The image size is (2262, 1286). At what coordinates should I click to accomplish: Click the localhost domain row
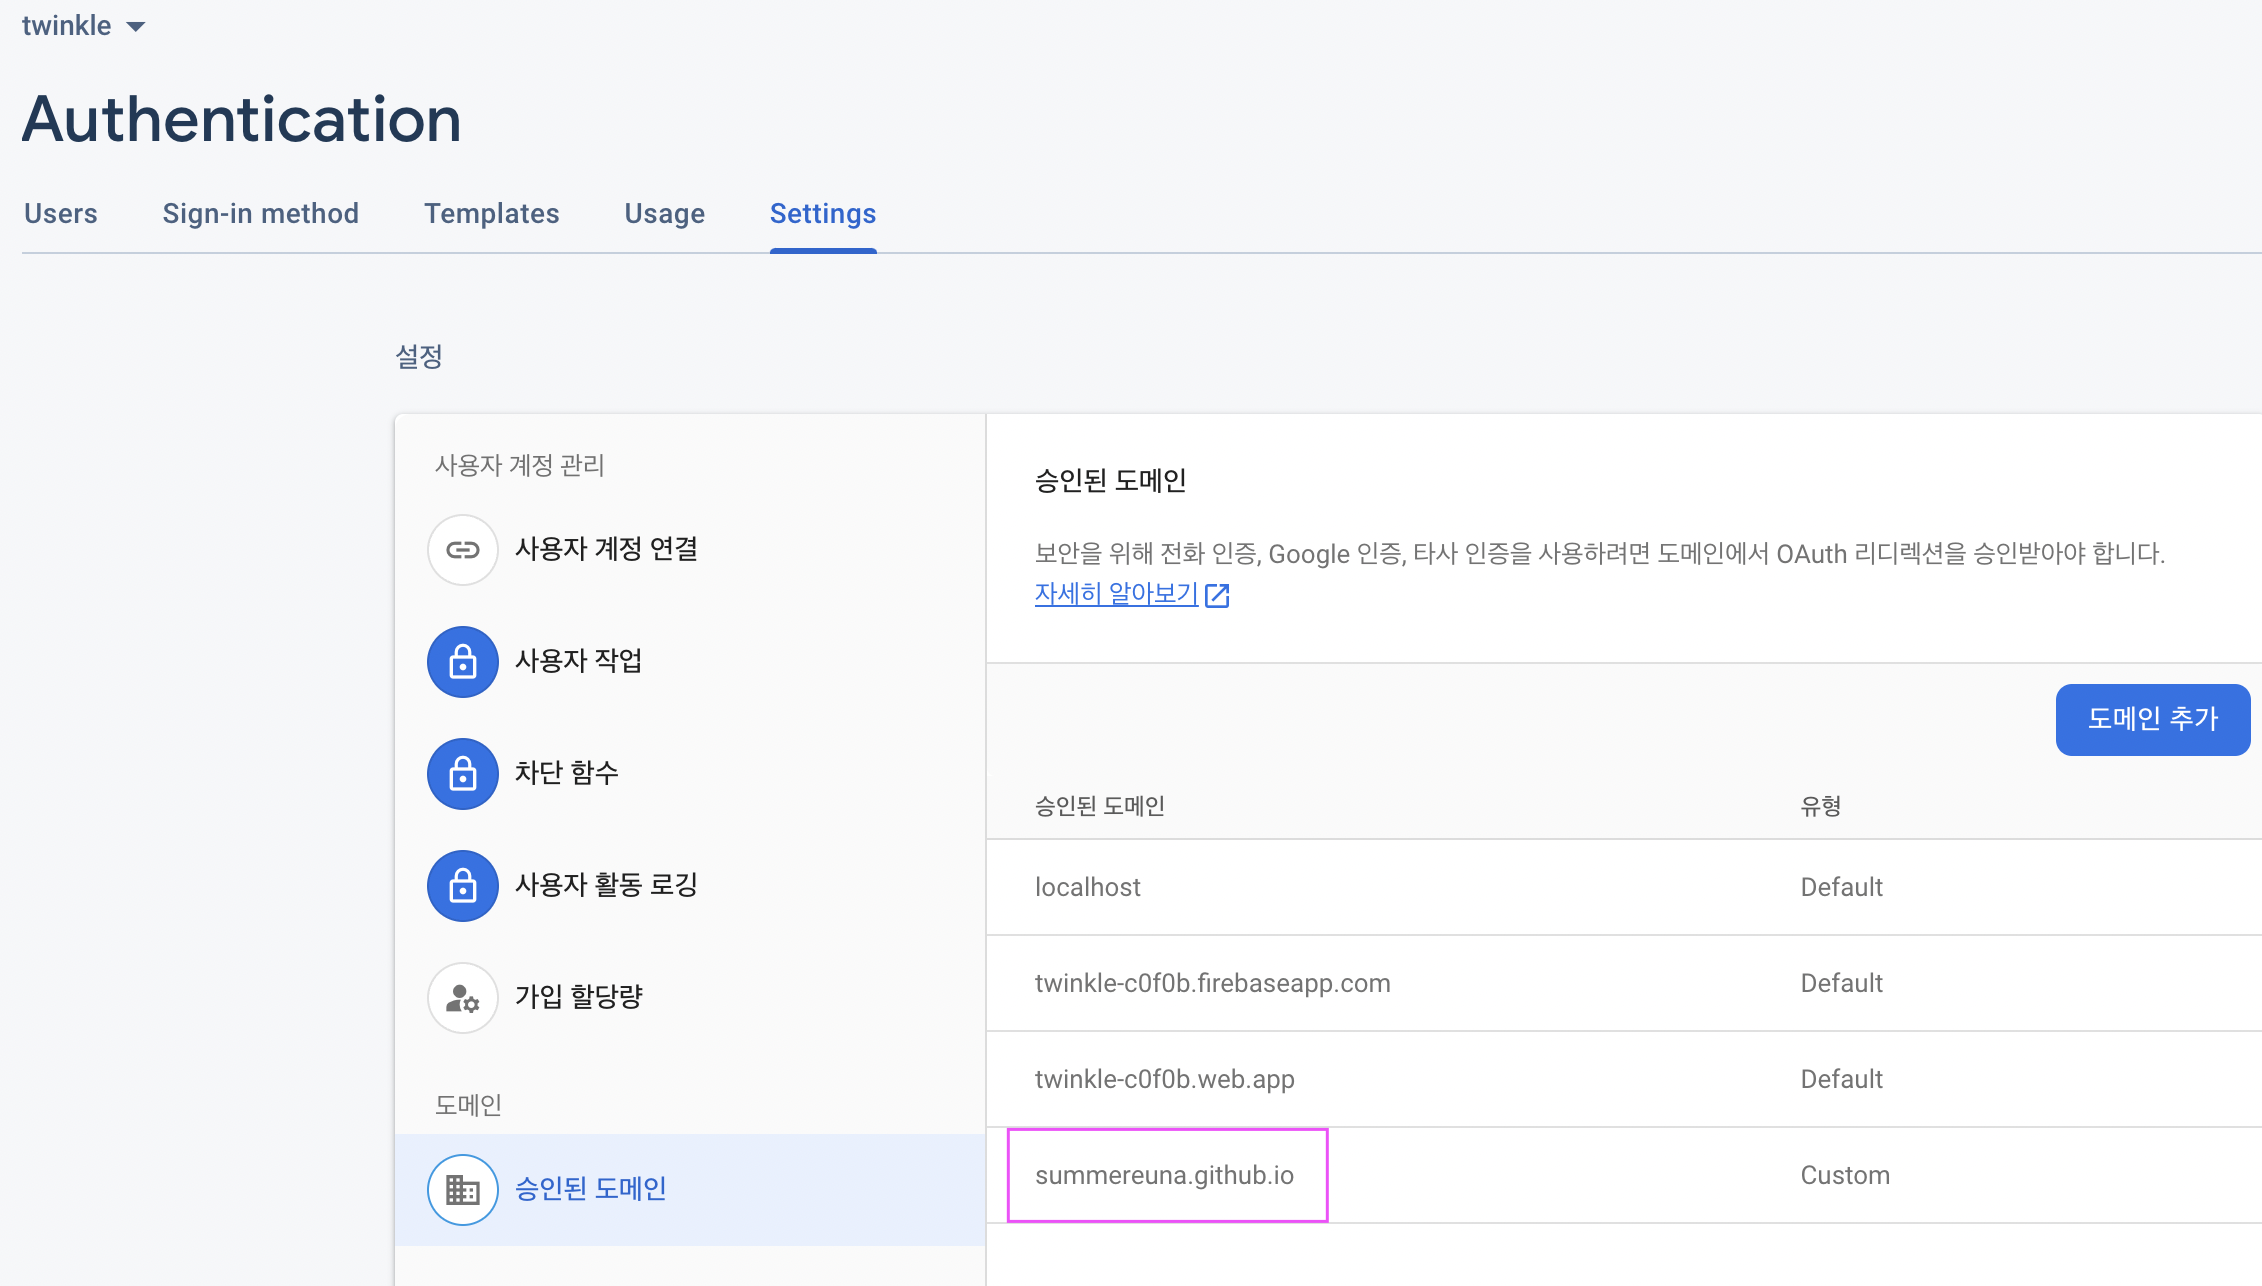pyautogui.click(x=1088, y=887)
